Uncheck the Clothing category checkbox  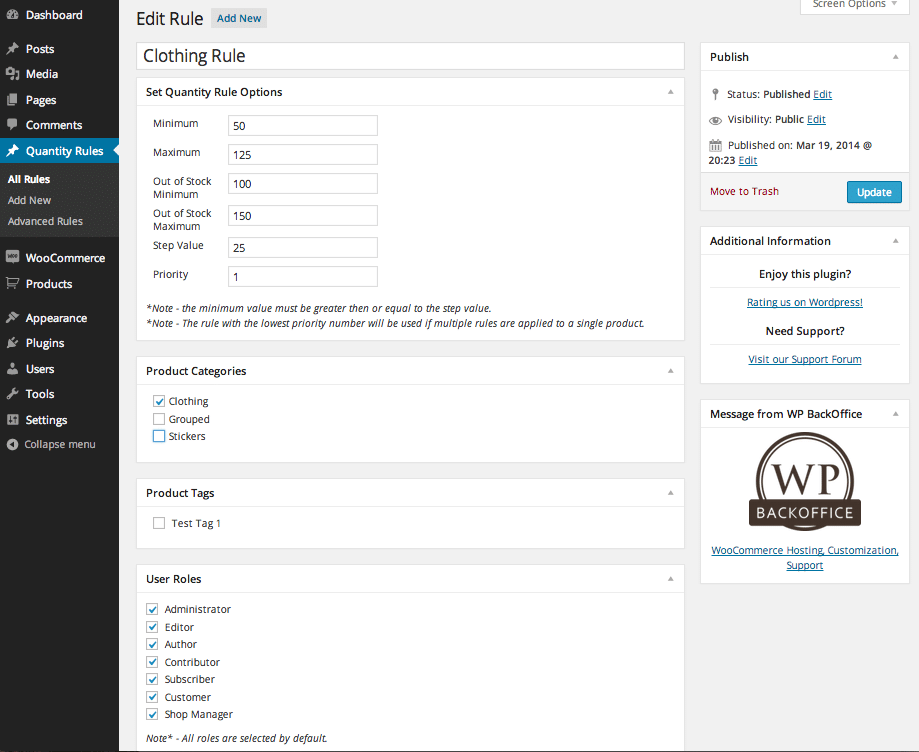point(159,401)
